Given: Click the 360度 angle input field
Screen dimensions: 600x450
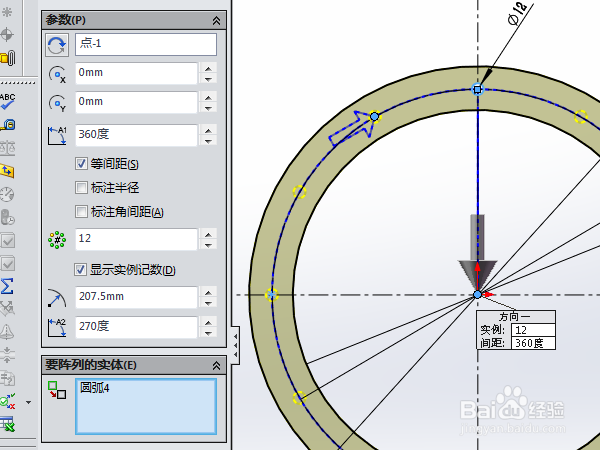Looking at the screenshot, I should coord(136,135).
